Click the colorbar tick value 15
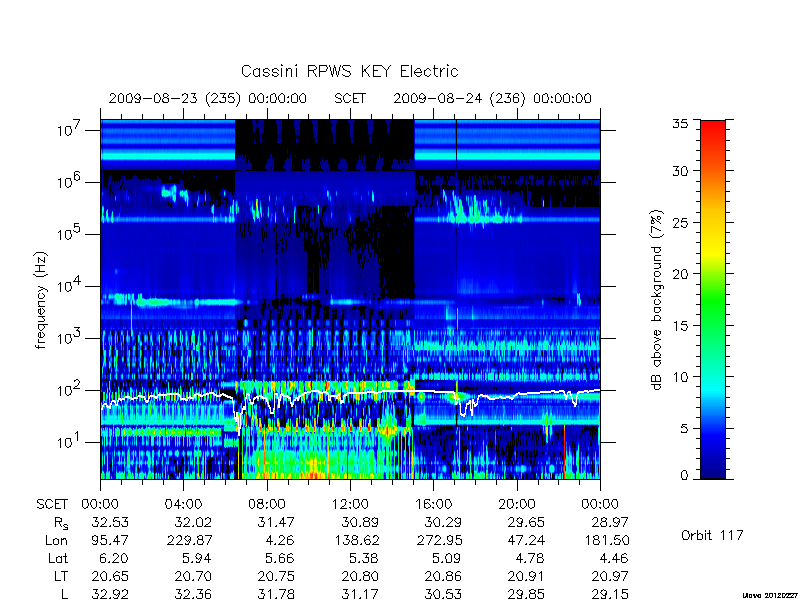Viewport: 800px width, 600px height. (x=680, y=326)
